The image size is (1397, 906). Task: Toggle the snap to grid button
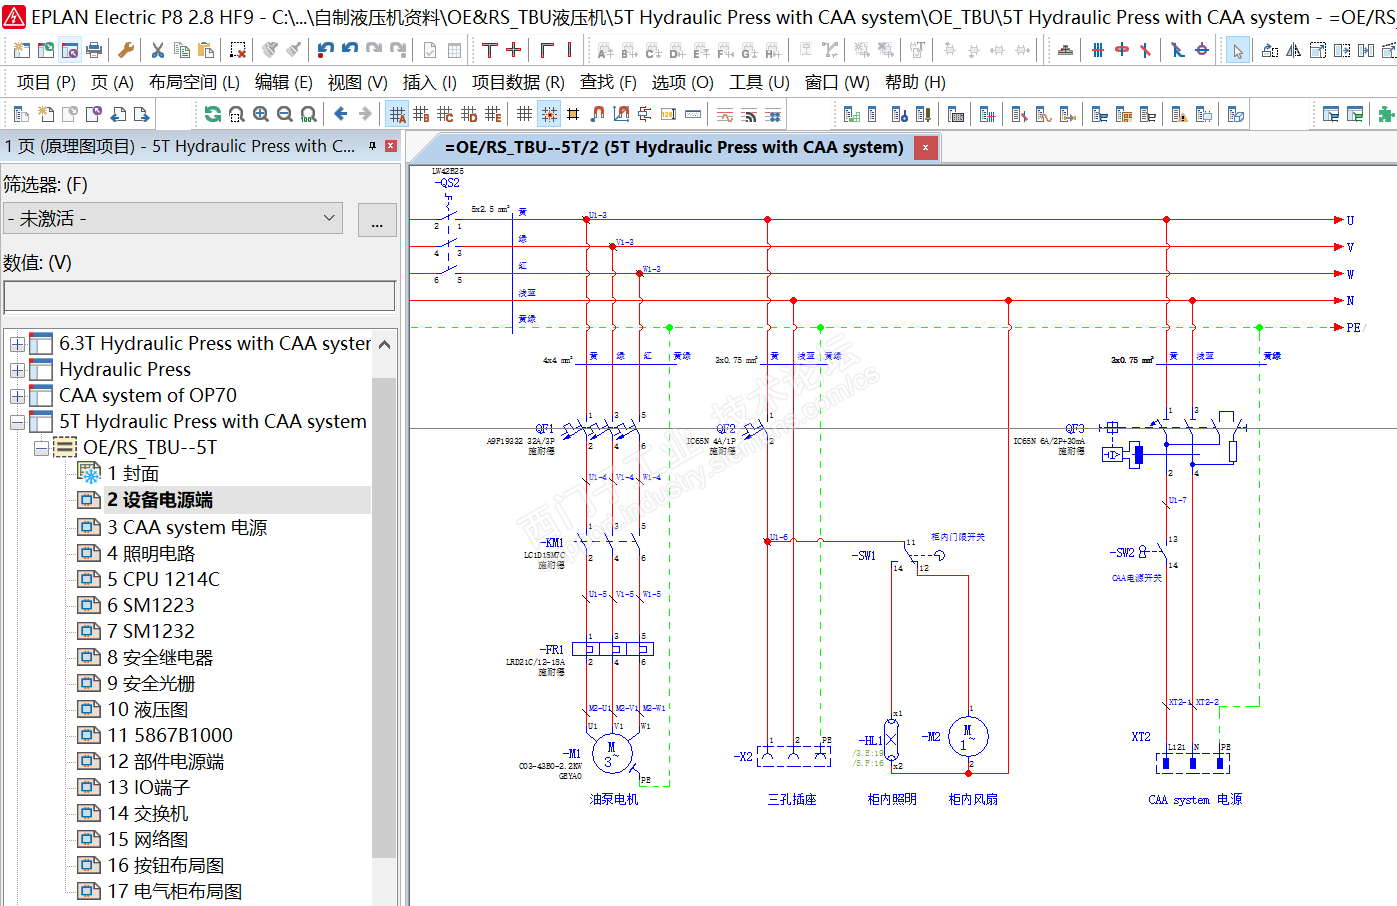549,114
